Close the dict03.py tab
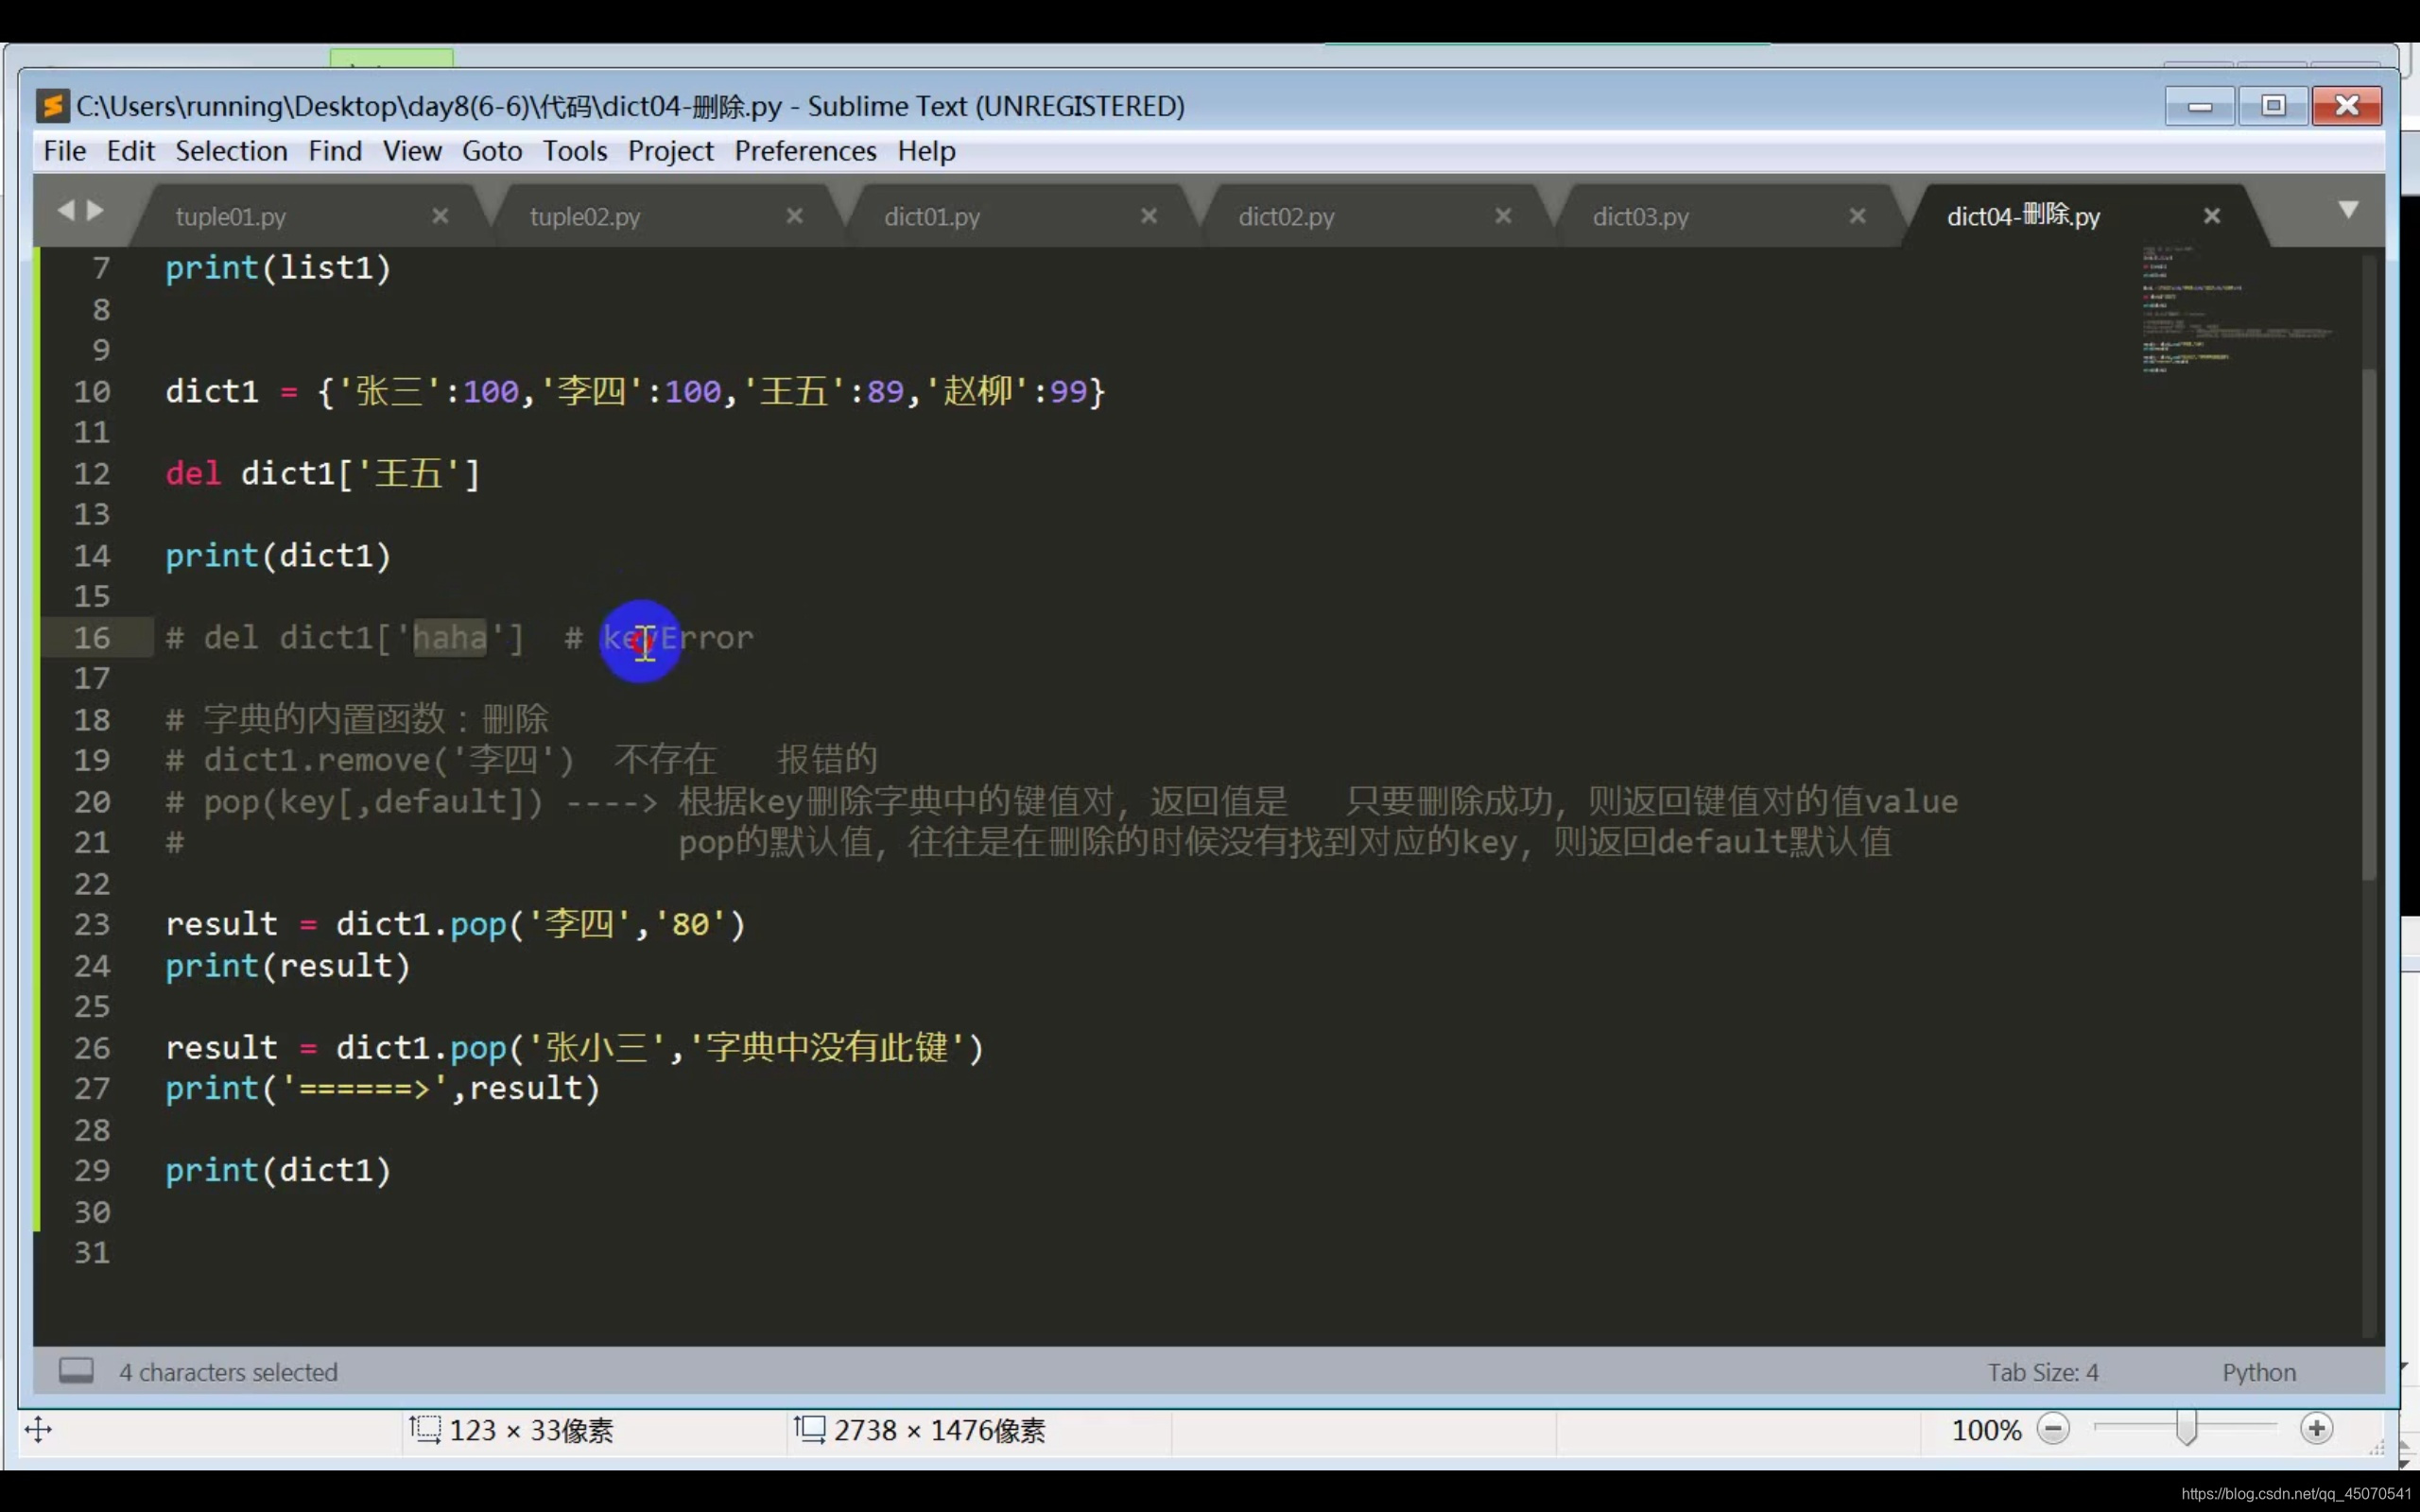The height and width of the screenshot is (1512, 2420). pos(1857,216)
